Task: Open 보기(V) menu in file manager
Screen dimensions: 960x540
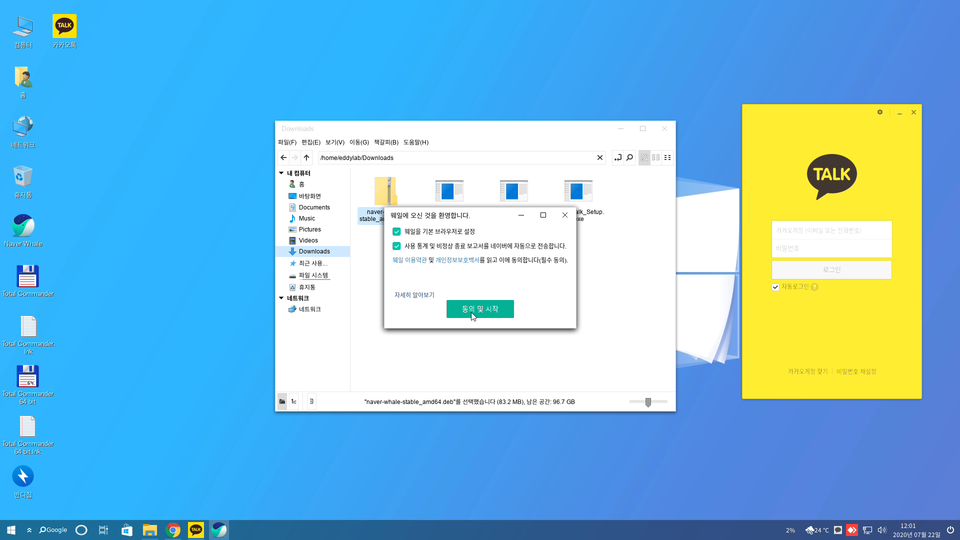Action: [334, 142]
